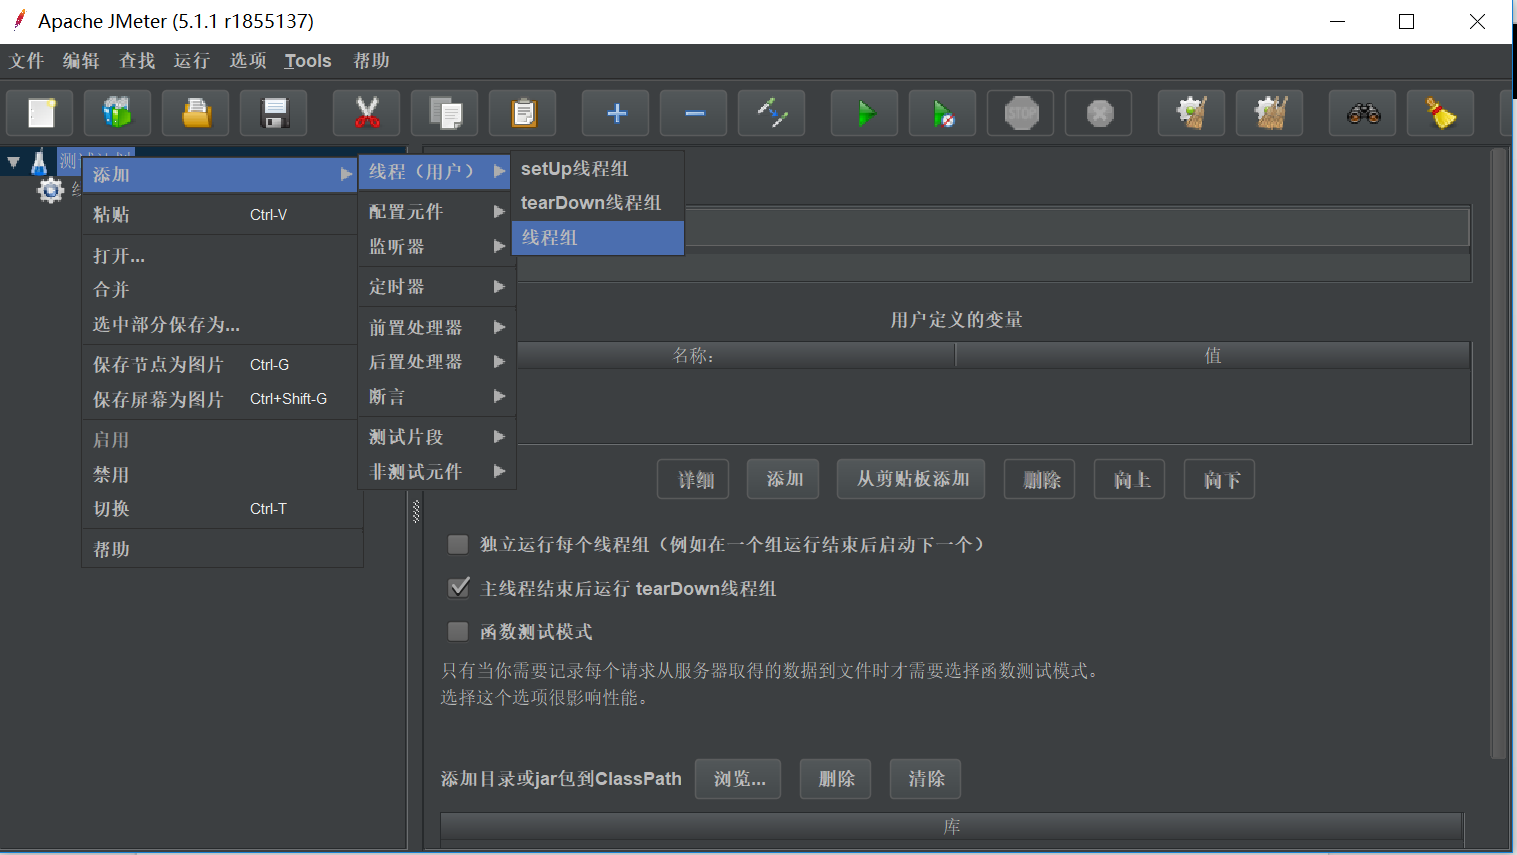This screenshot has width=1517, height=855.
Task: Click the 清除 button
Action: [925, 779]
